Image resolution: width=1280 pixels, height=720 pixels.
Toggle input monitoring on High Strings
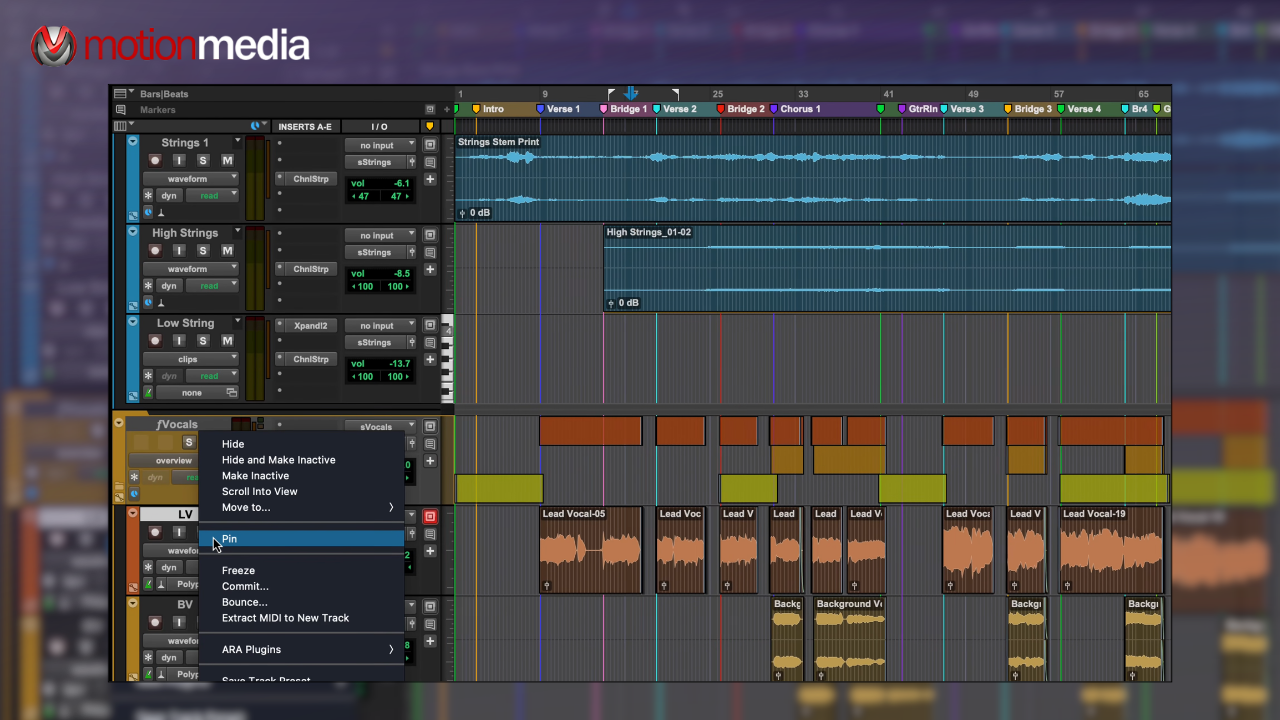(179, 251)
